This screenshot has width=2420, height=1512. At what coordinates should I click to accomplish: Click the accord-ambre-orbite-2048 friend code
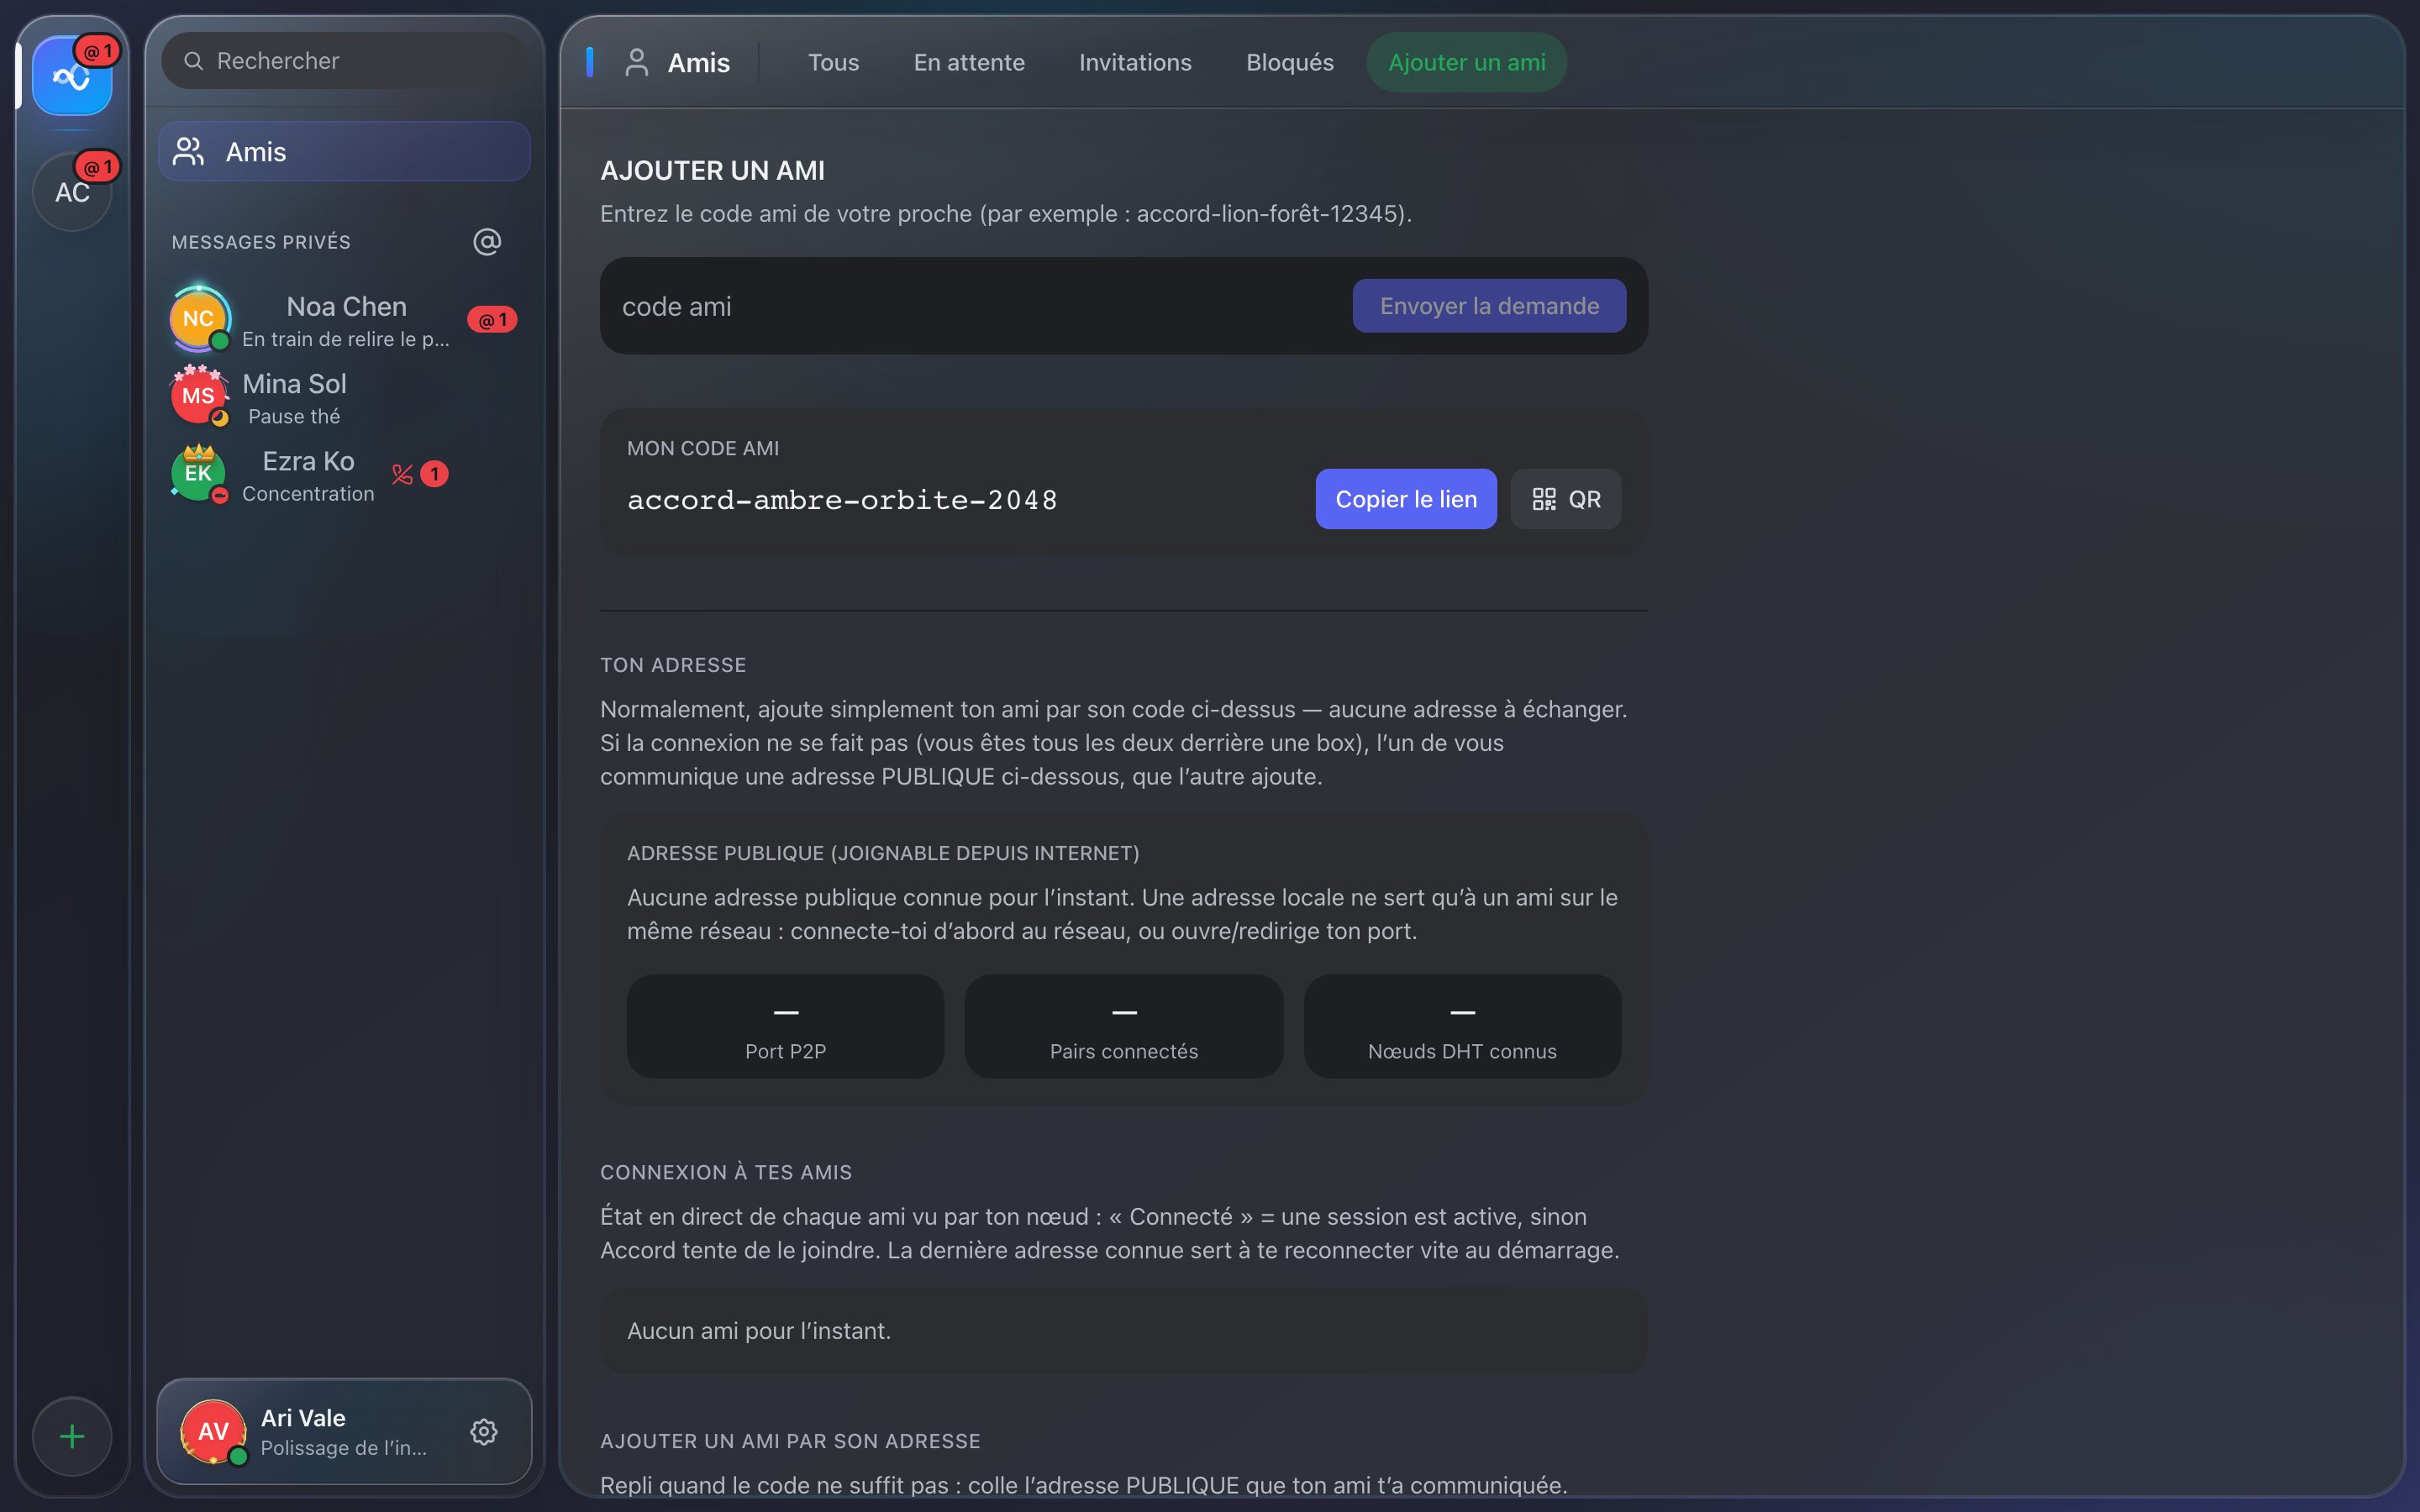[842, 499]
